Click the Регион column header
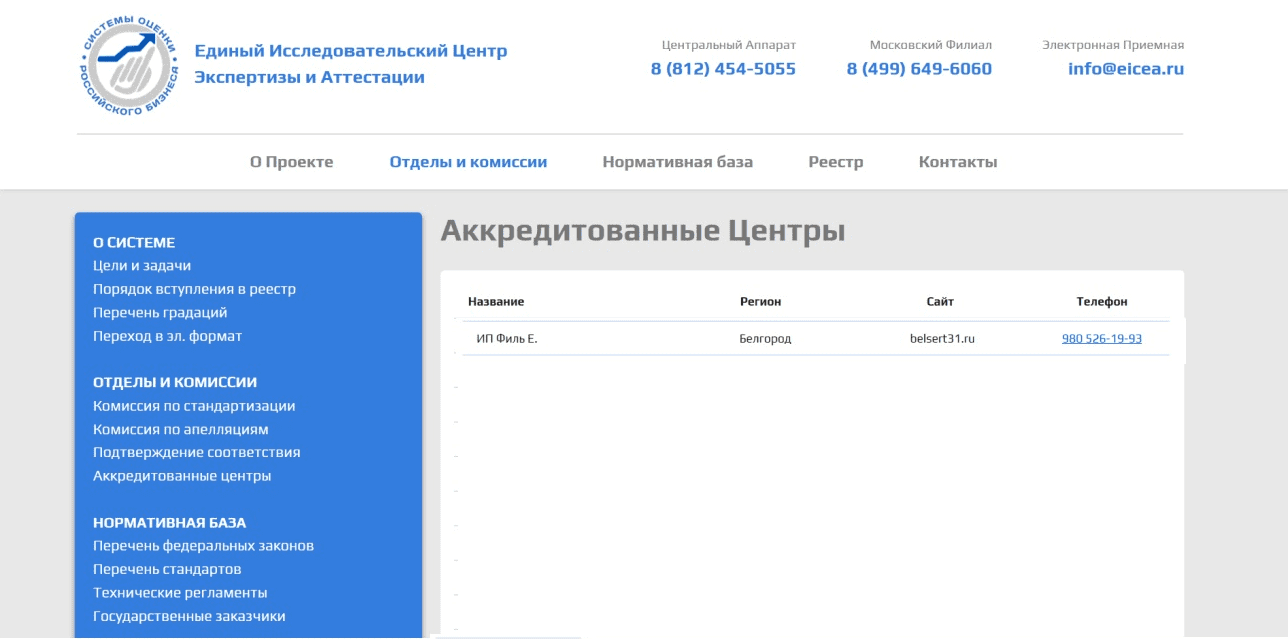The height and width of the screenshot is (639, 1288). click(760, 301)
